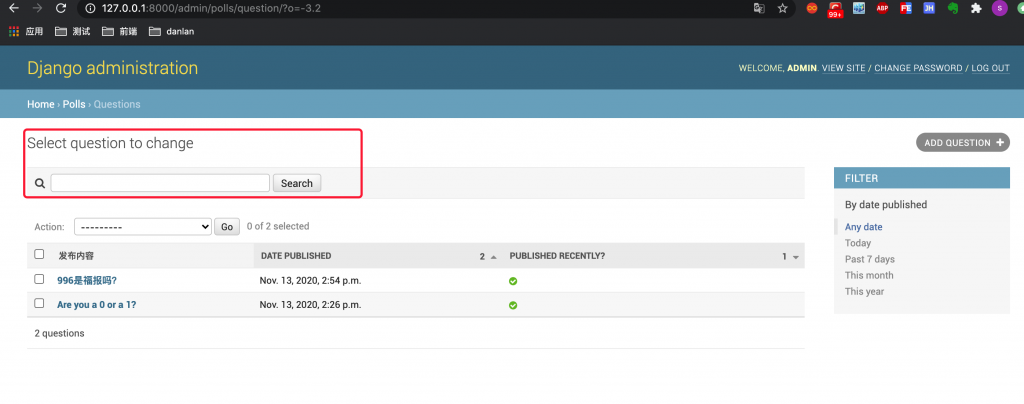This screenshot has width=1024, height=404.
Task: Click the browser reload icon
Action: [61, 8]
